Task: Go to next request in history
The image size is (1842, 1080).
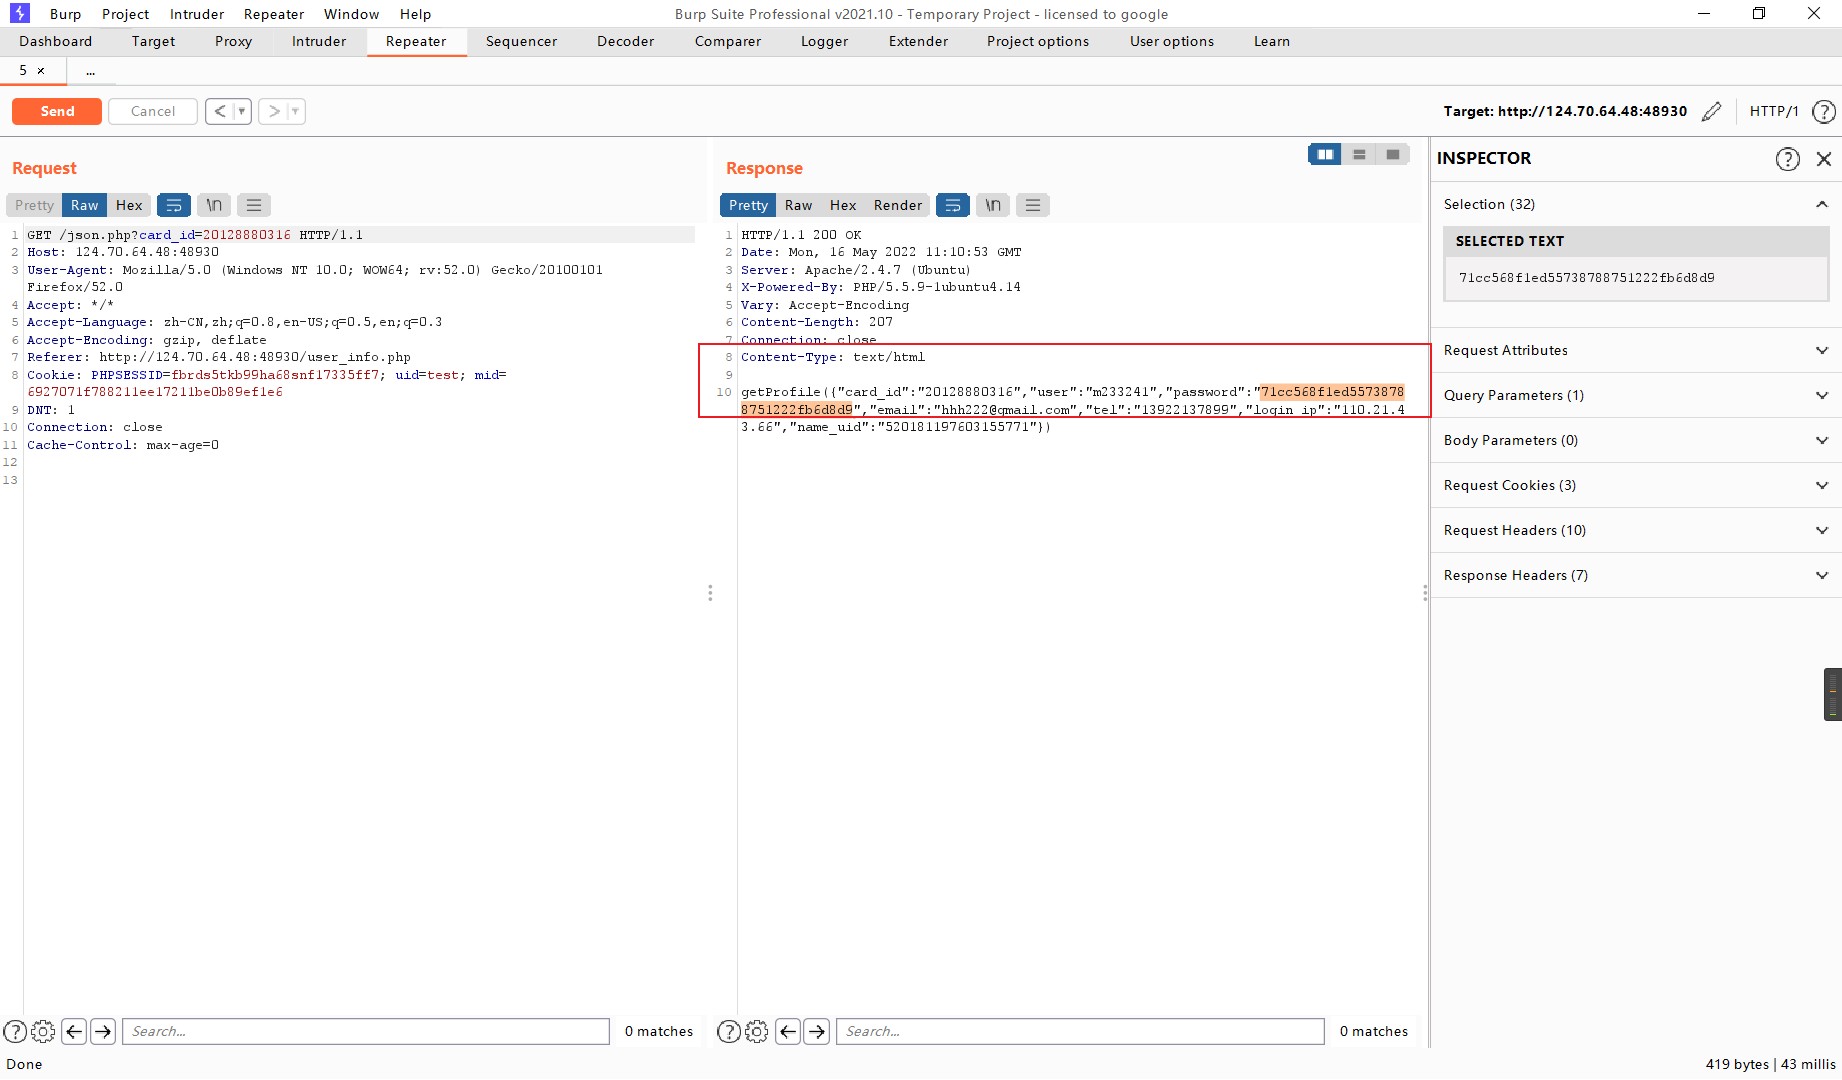Action: point(274,111)
